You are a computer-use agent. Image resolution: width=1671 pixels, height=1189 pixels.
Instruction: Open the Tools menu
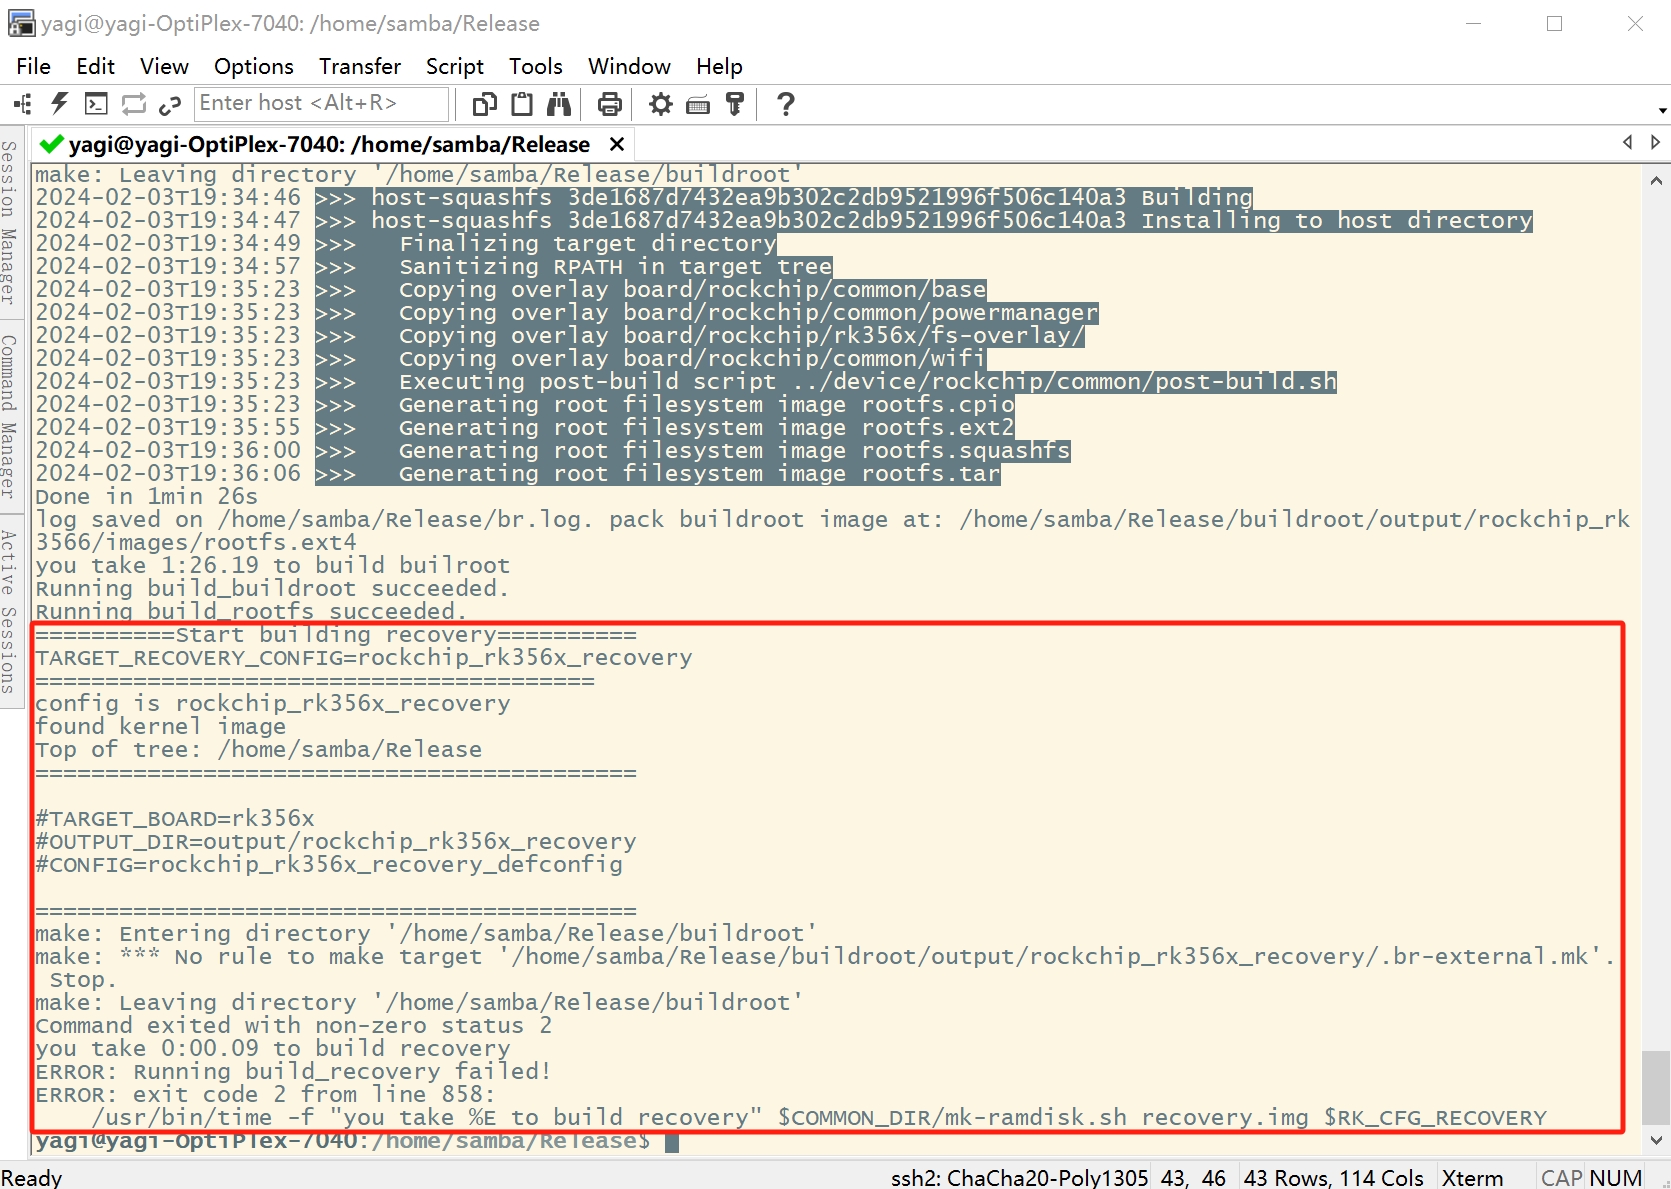click(x=536, y=66)
